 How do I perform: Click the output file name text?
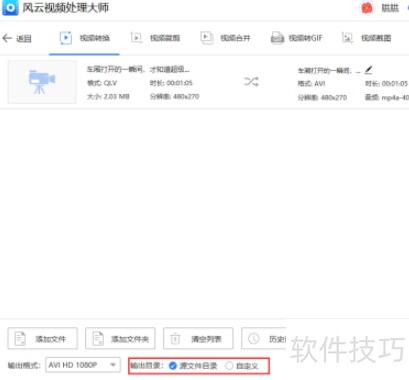[x=329, y=71]
